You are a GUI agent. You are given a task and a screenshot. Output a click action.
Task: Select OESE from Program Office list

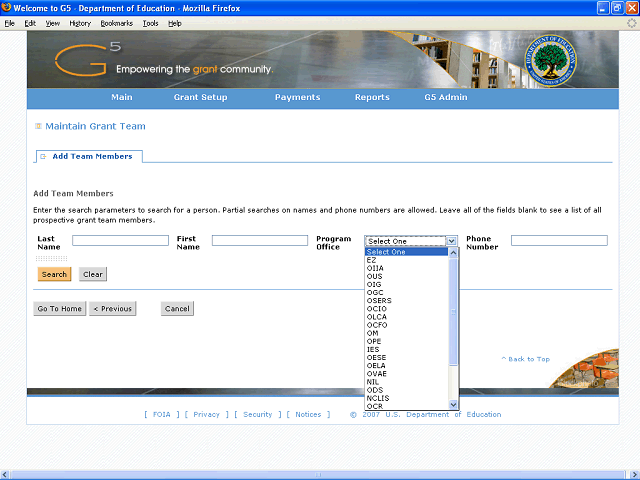(407, 358)
